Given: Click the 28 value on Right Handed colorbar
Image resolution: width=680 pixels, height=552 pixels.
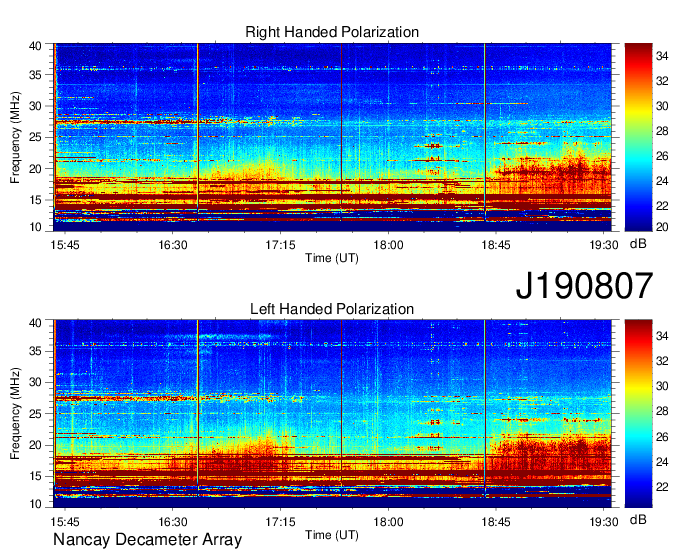Looking at the screenshot, I should pyautogui.click(x=662, y=131).
